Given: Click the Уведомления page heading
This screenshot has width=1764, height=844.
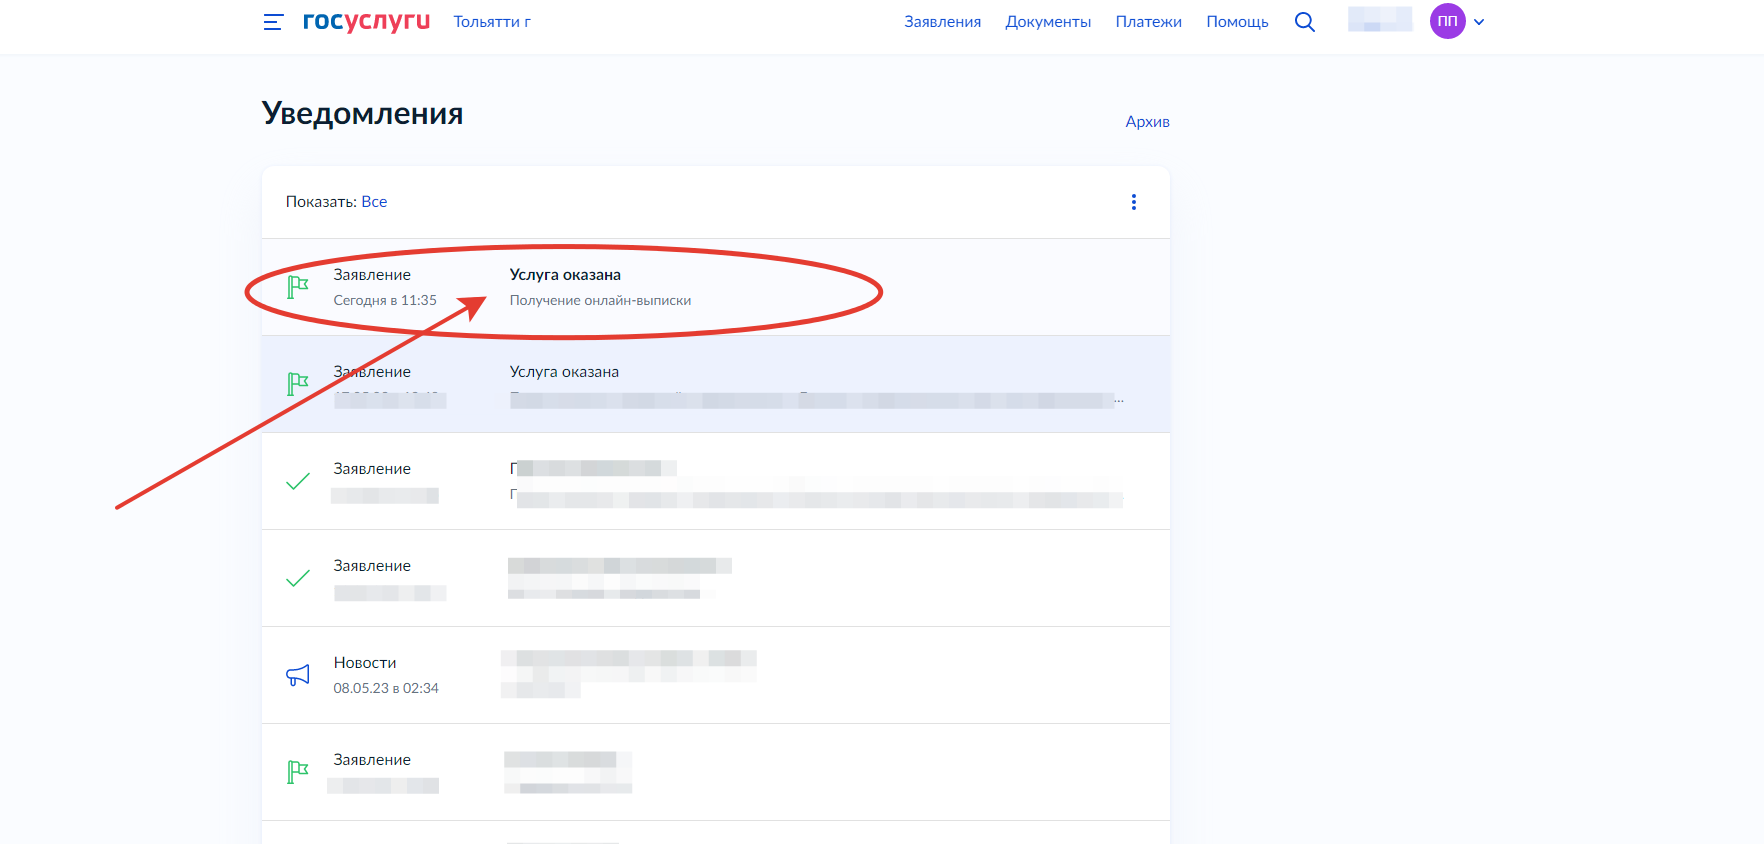Looking at the screenshot, I should click(x=362, y=113).
